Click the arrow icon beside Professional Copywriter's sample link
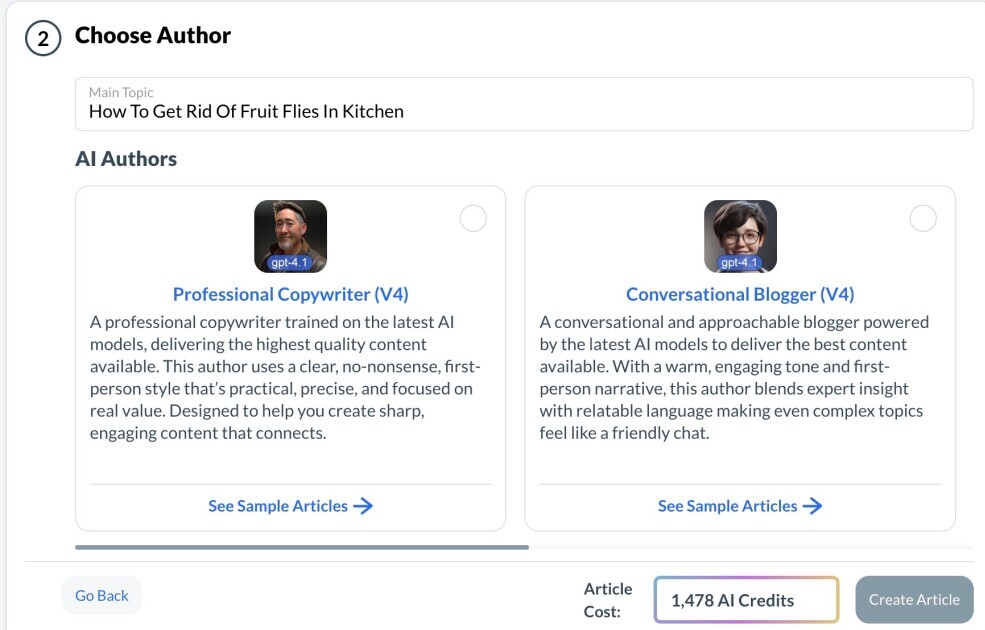985x630 pixels. (x=364, y=506)
